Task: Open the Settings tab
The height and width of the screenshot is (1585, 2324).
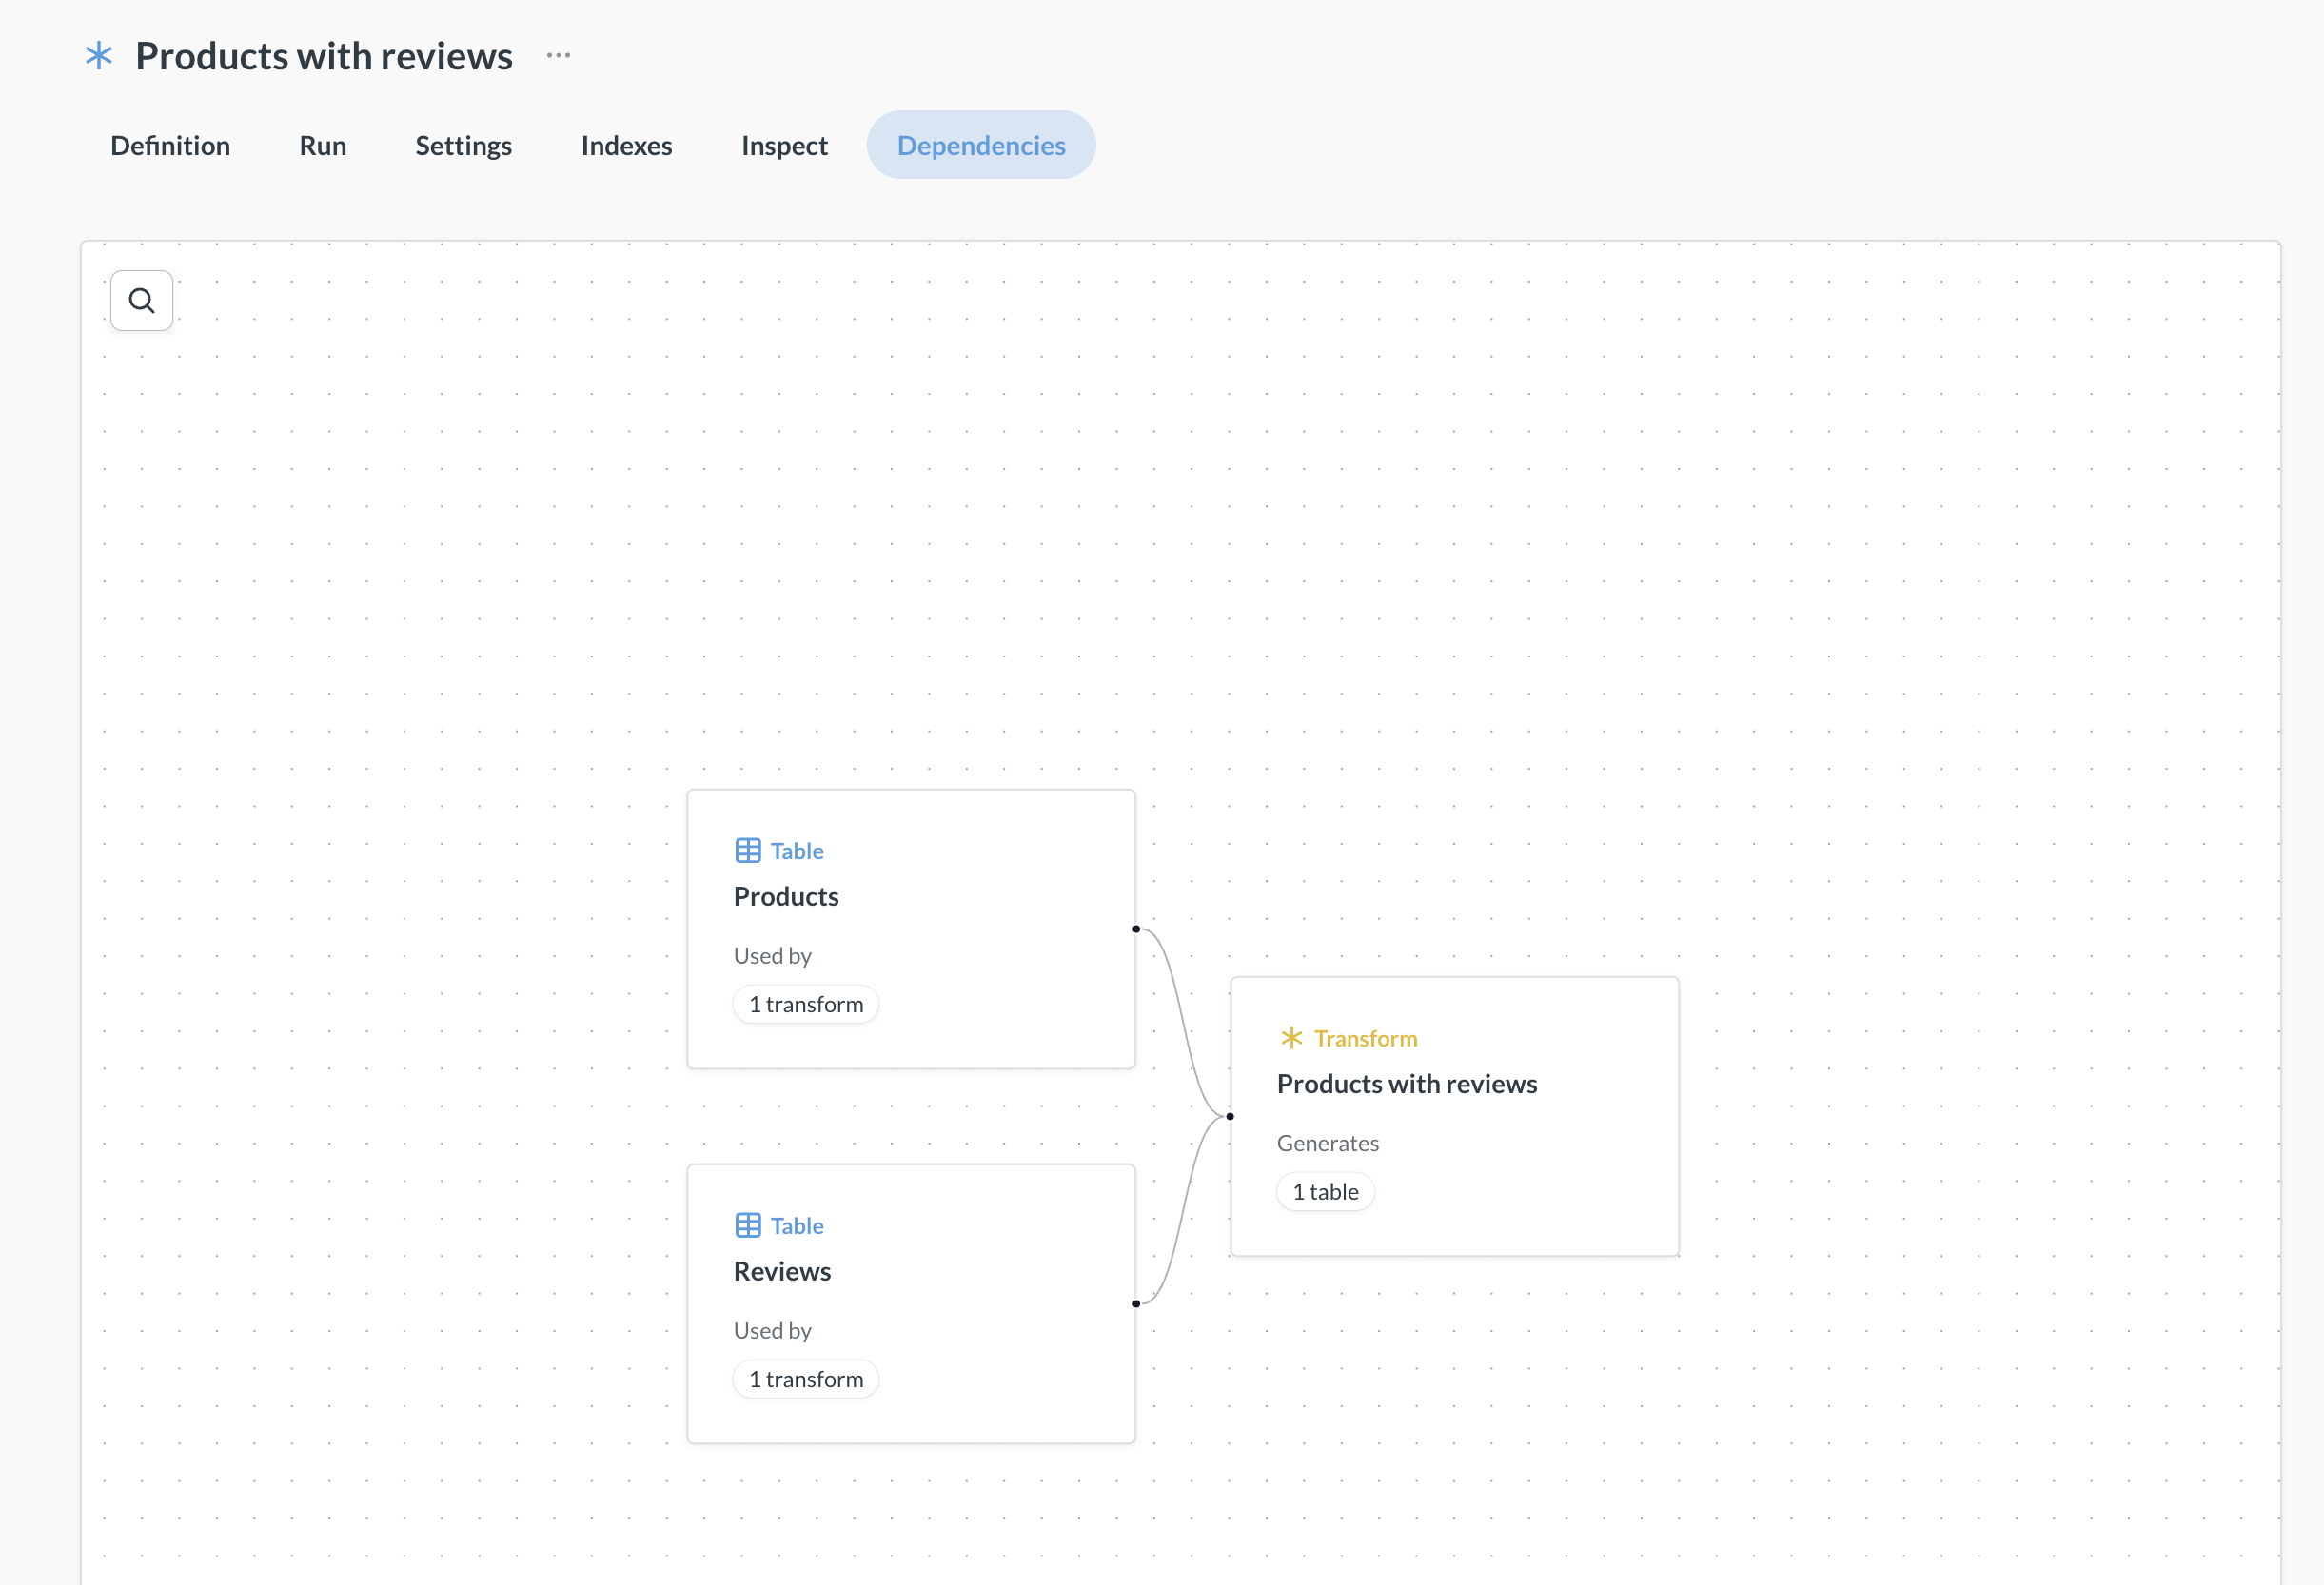Action: point(463,145)
